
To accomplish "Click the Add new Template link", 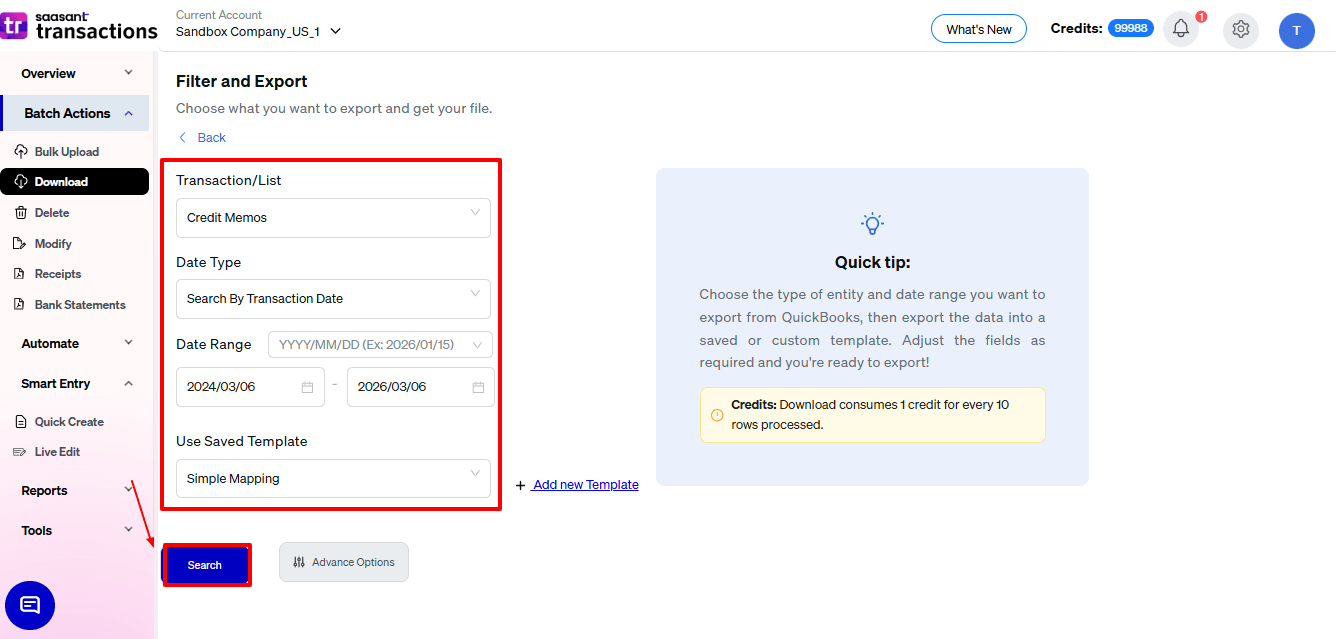I will (584, 485).
